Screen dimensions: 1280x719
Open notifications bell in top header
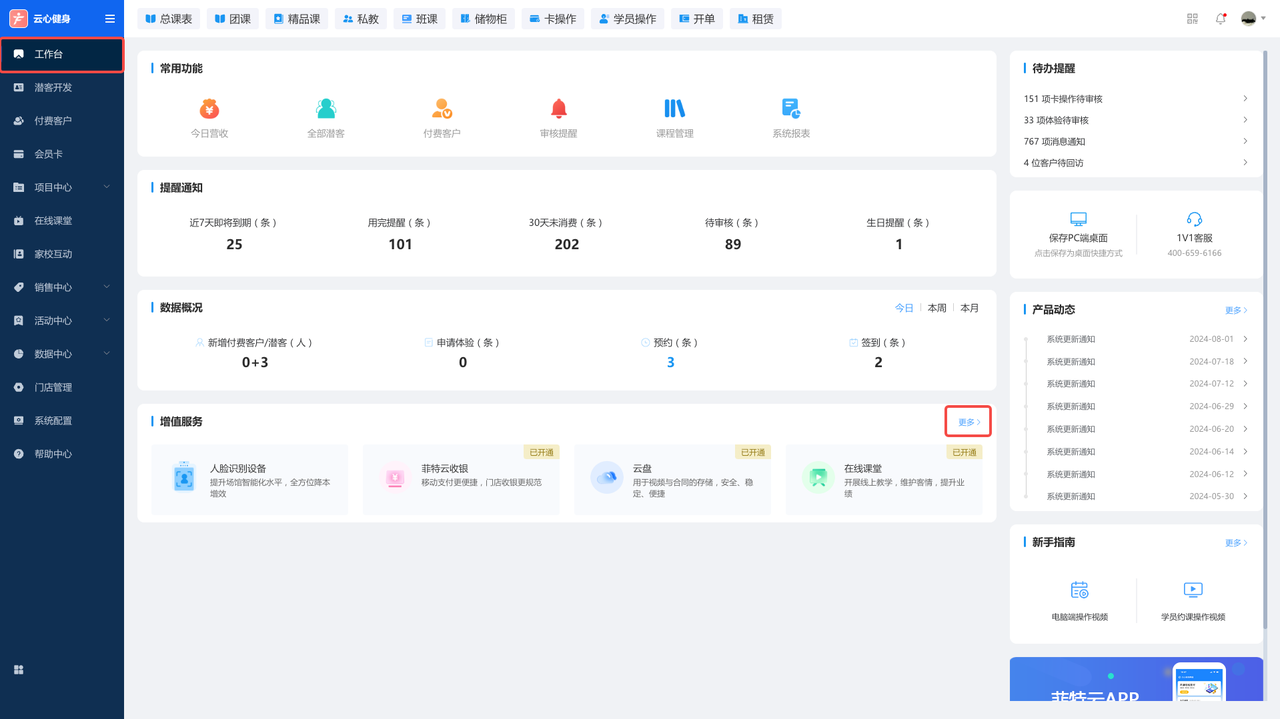point(1220,19)
